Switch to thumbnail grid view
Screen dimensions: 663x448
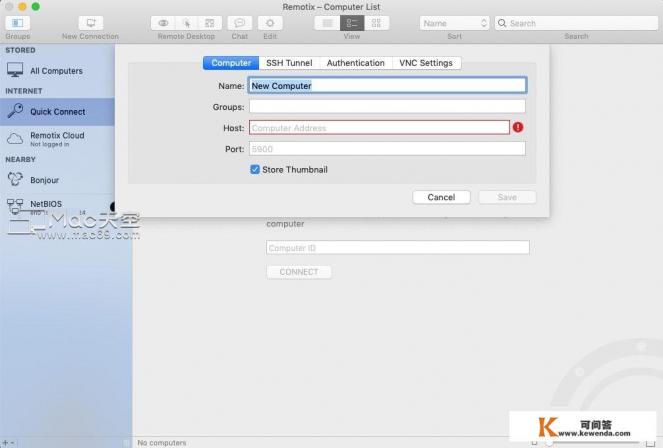(x=376, y=23)
